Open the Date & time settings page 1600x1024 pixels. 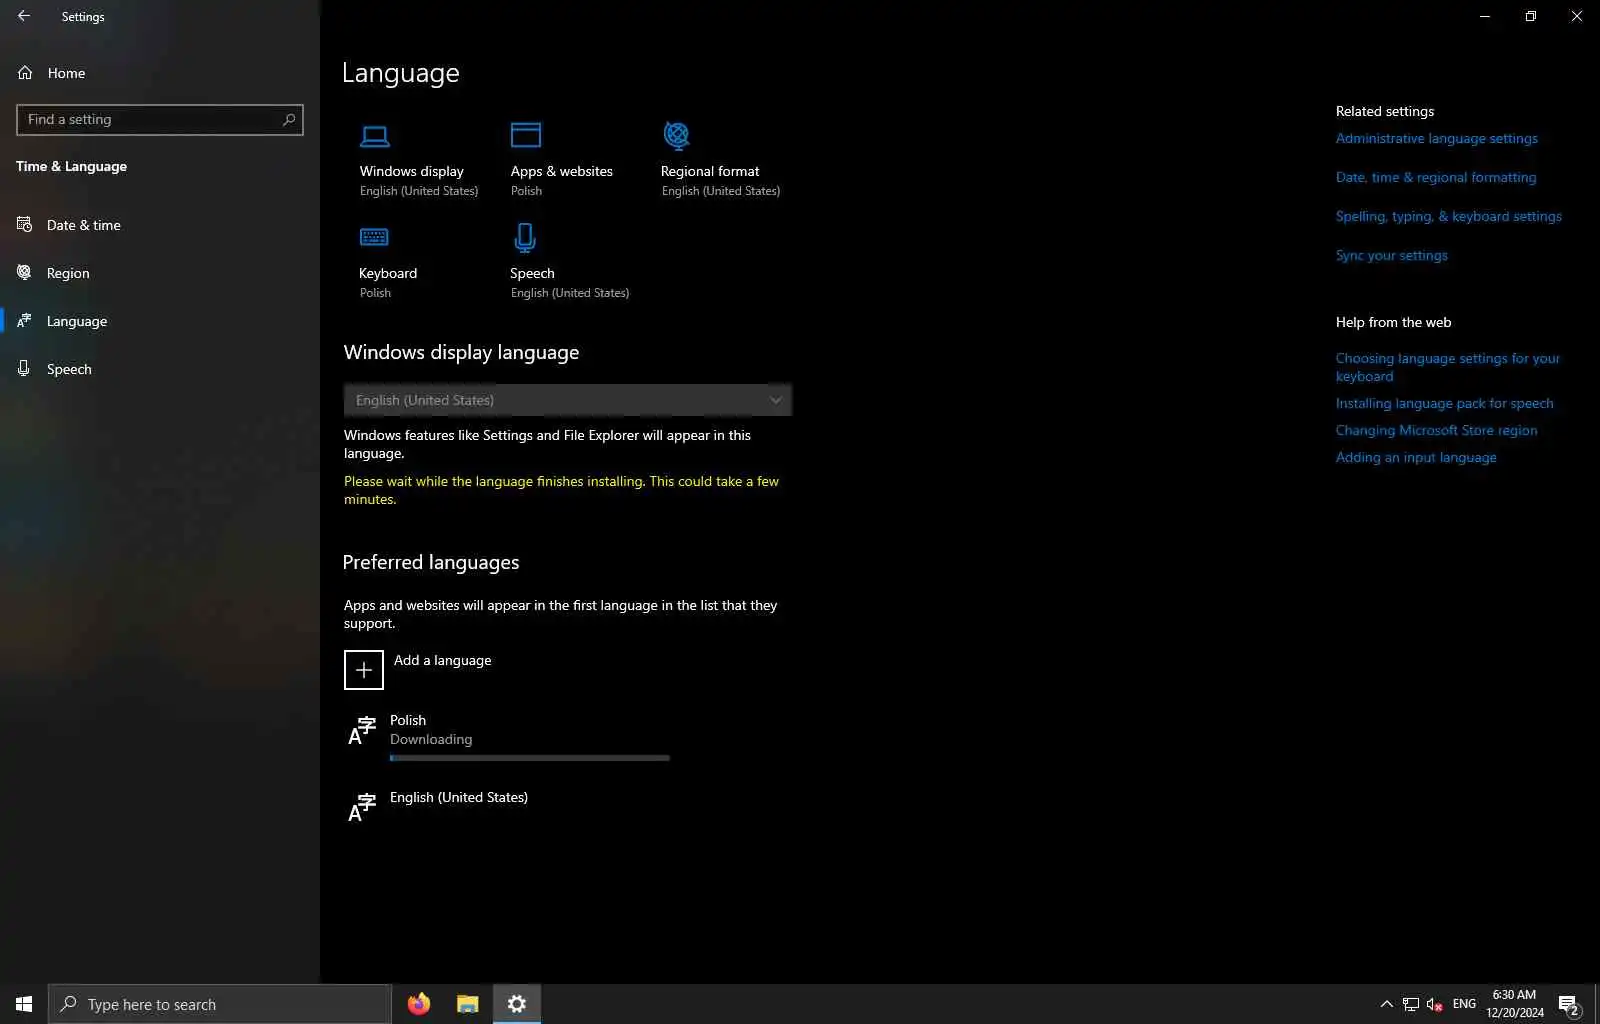pos(160,225)
